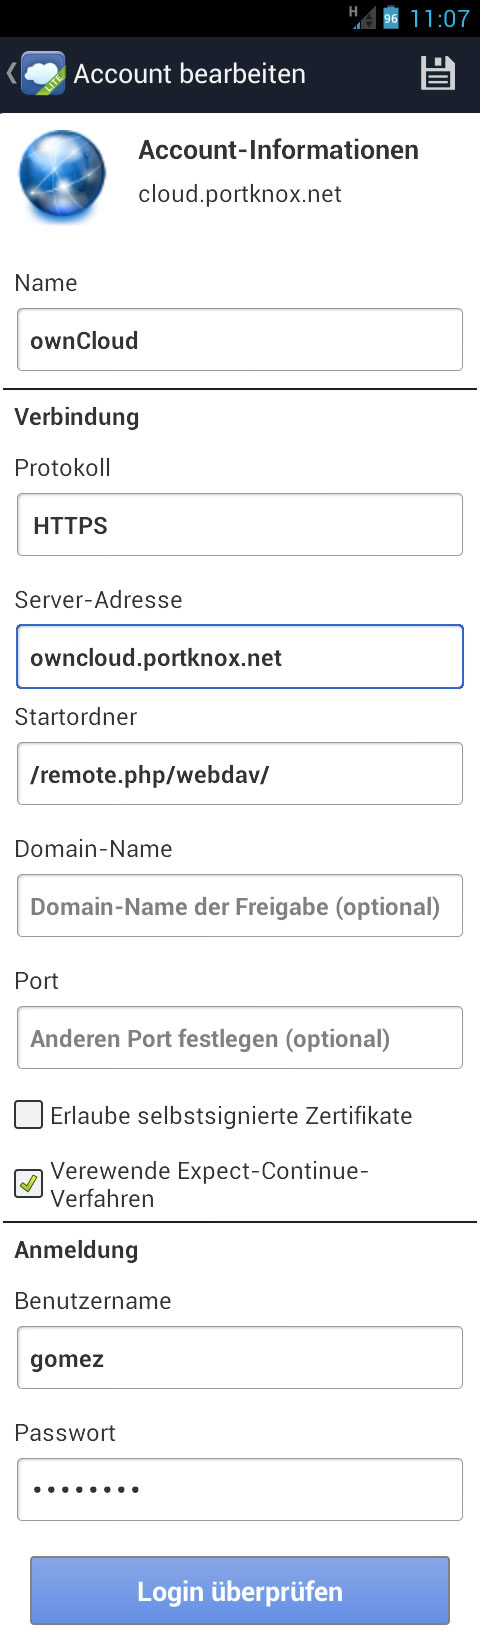This screenshot has width=480, height=1645.
Task: Tap the battery status icon
Action: [391, 17]
